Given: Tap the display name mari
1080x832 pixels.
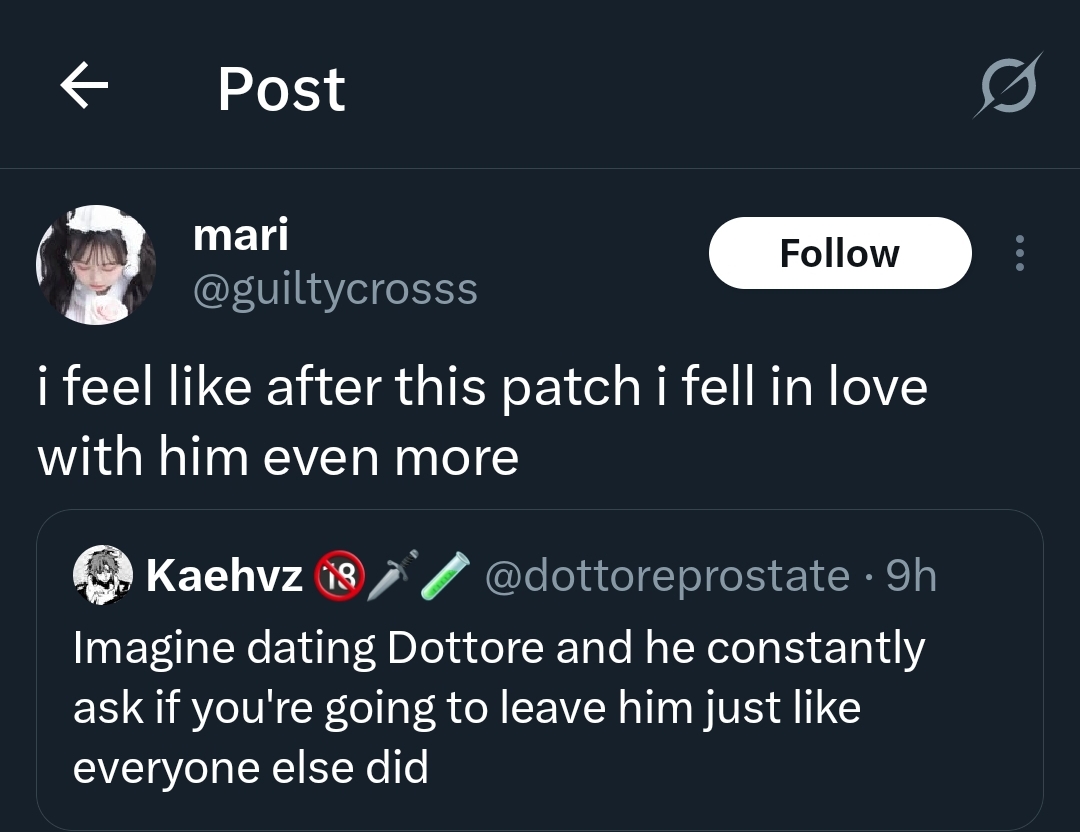Looking at the screenshot, I should pos(240,236).
